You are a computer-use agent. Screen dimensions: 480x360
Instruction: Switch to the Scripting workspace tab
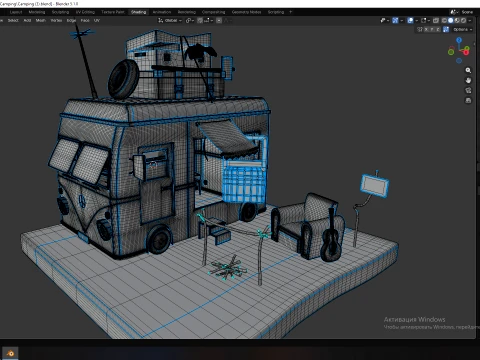click(x=276, y=12)
